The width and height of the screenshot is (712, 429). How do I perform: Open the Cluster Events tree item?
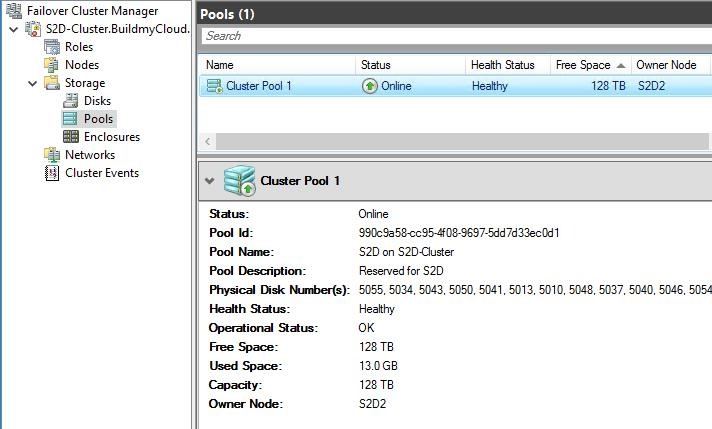tap(102, 173)
